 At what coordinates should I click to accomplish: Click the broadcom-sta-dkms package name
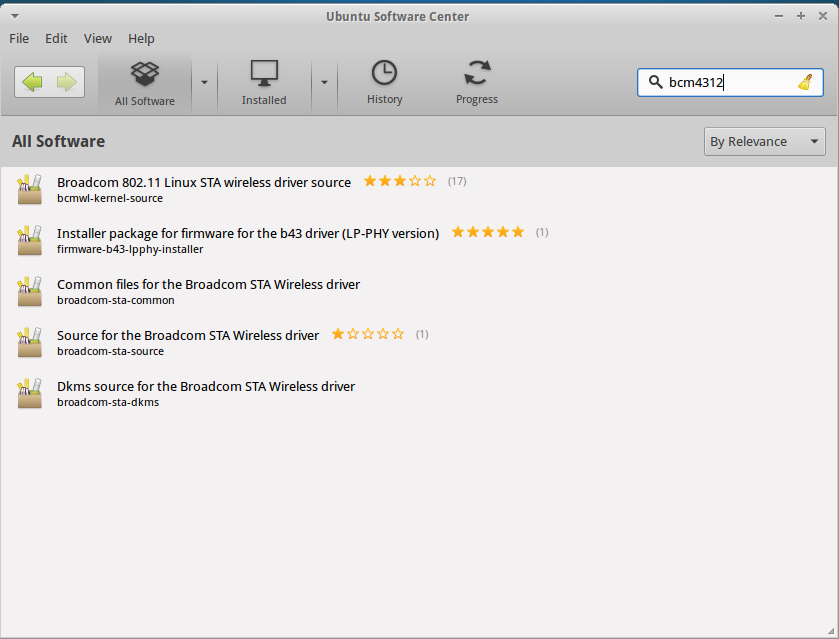108,402
